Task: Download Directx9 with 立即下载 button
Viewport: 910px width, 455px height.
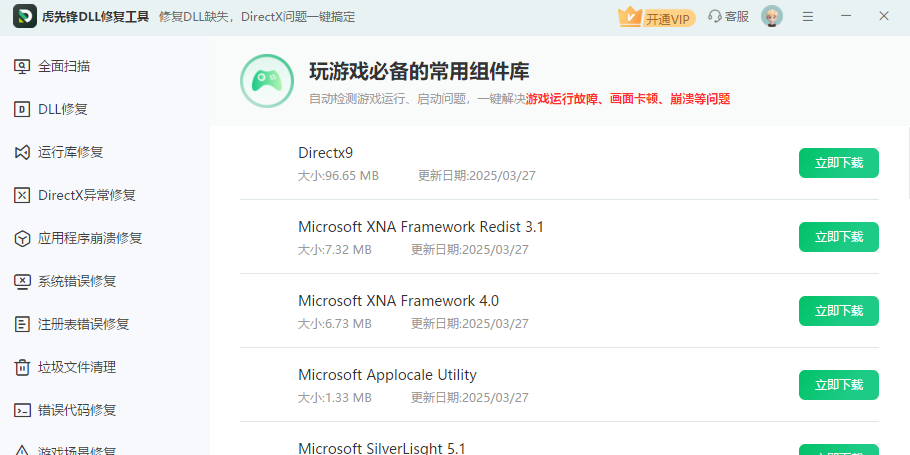Action: (x=838, y=163)
